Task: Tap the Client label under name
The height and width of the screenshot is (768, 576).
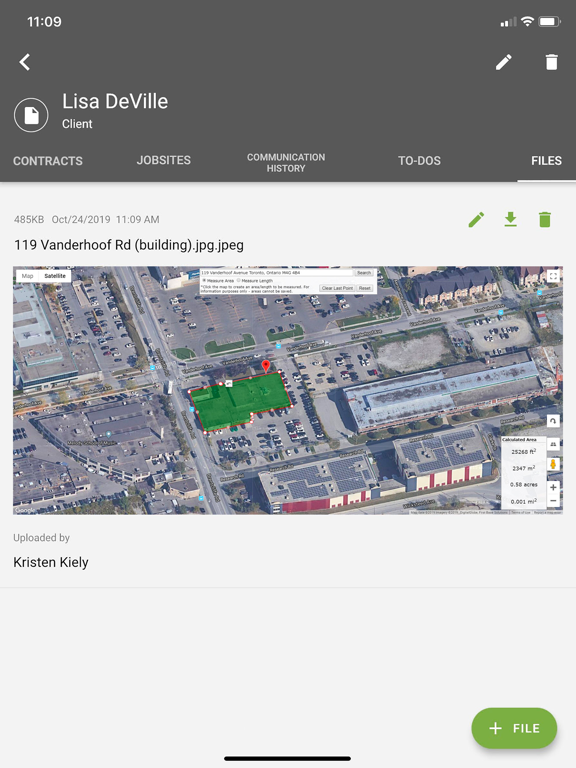Action: pos(77,124)
